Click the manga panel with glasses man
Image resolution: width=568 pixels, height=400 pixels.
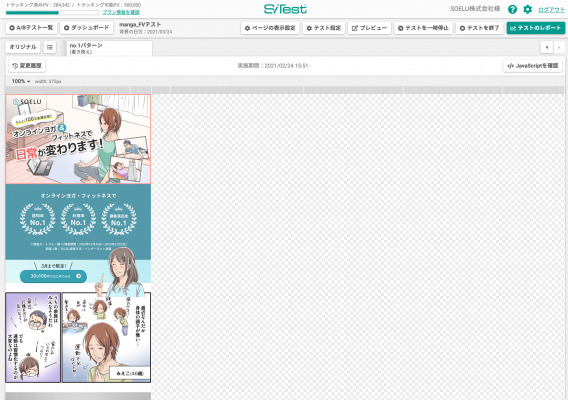tap(33, 338)
